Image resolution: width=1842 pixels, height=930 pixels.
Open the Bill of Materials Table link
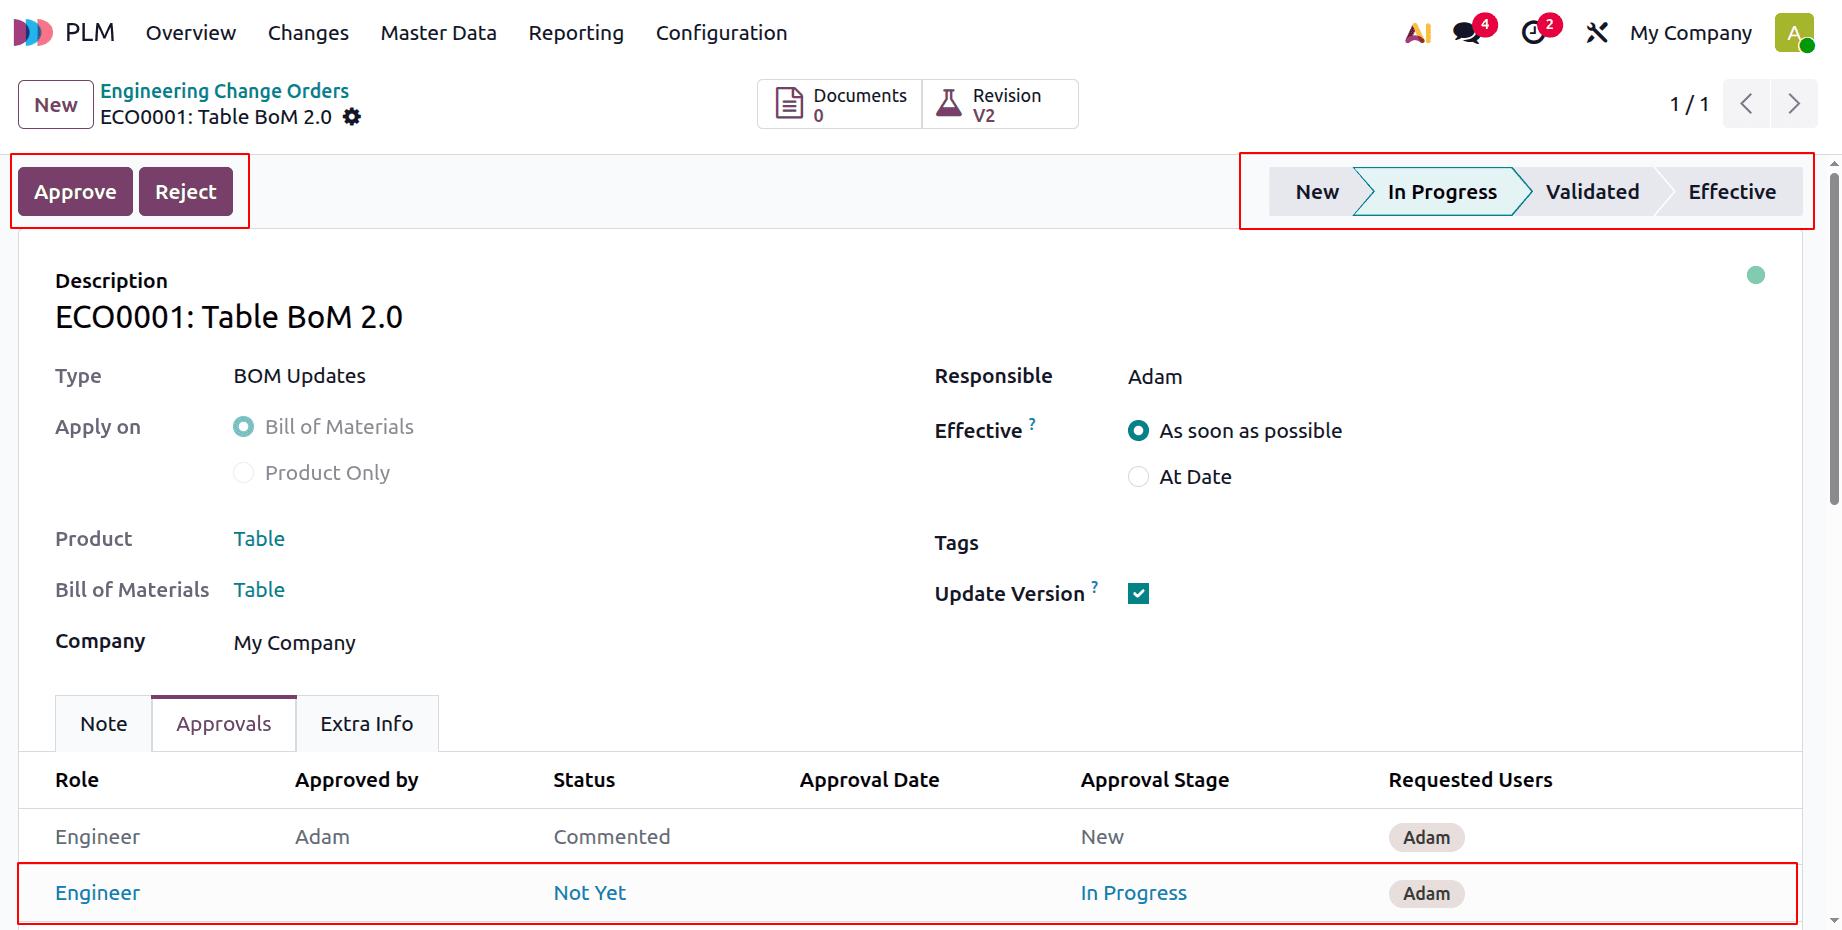[x=259, y=590]
